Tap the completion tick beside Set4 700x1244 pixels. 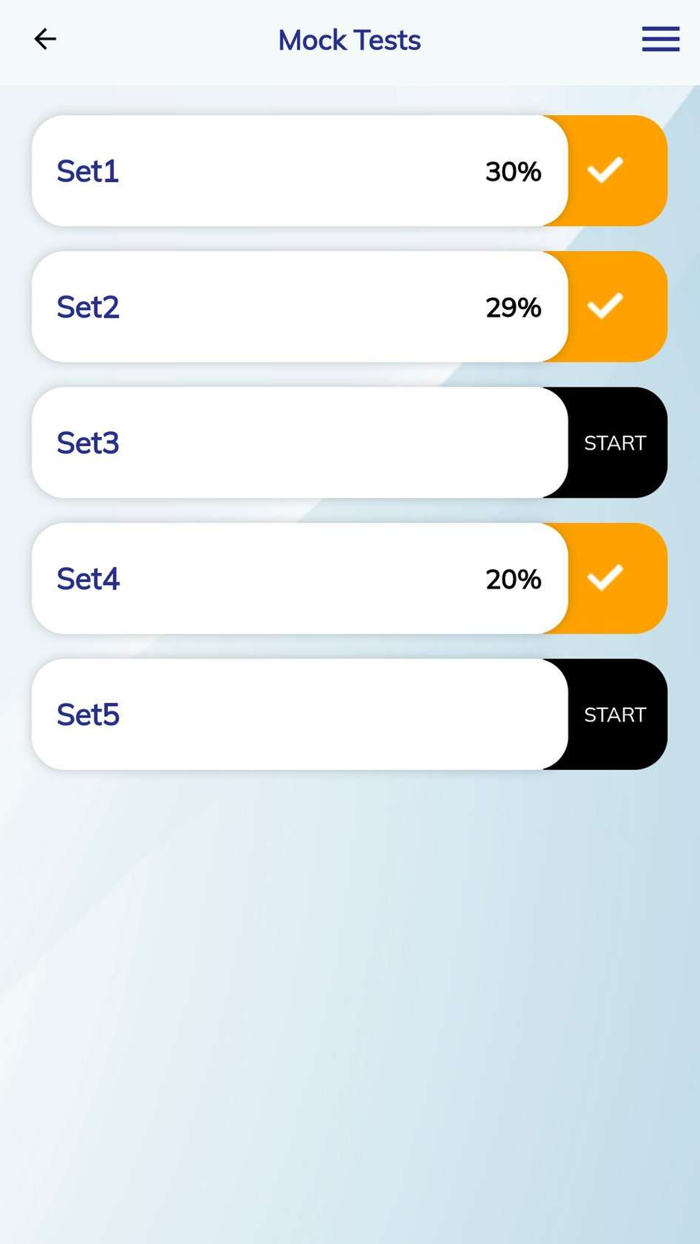(x=605, y=578)
